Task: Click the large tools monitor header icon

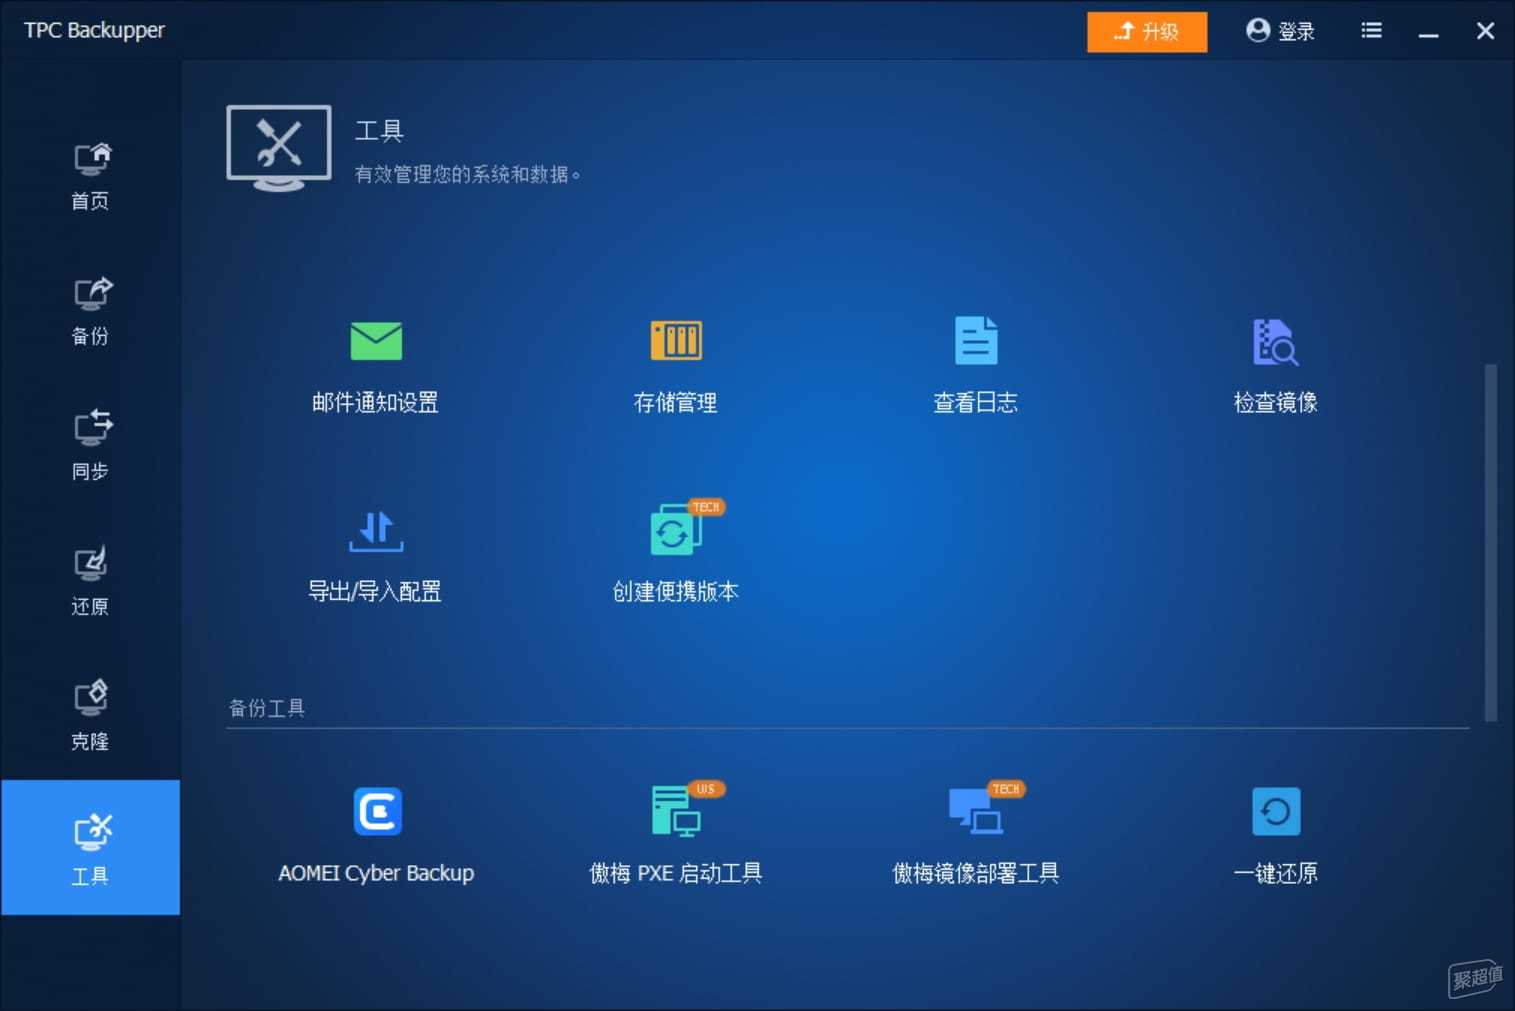Action: pos(279,147)
